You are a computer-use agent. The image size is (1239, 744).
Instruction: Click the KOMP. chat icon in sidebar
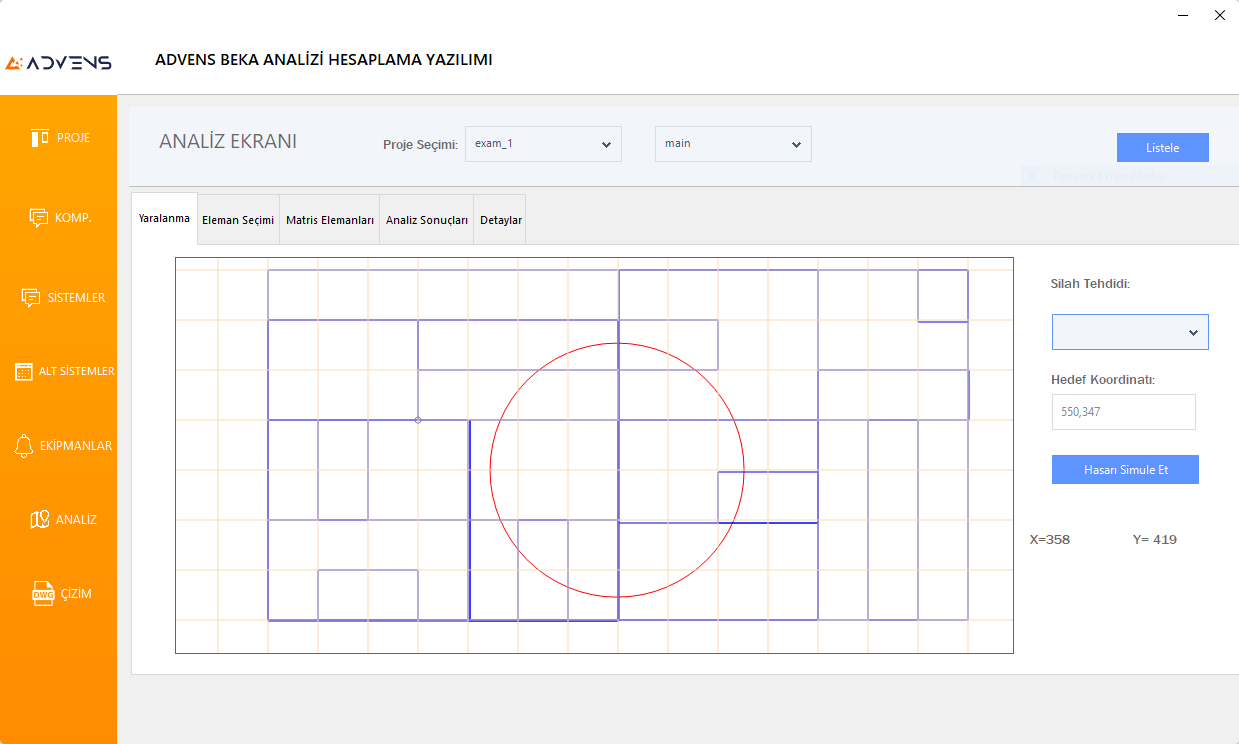click(x=39, y=217)
